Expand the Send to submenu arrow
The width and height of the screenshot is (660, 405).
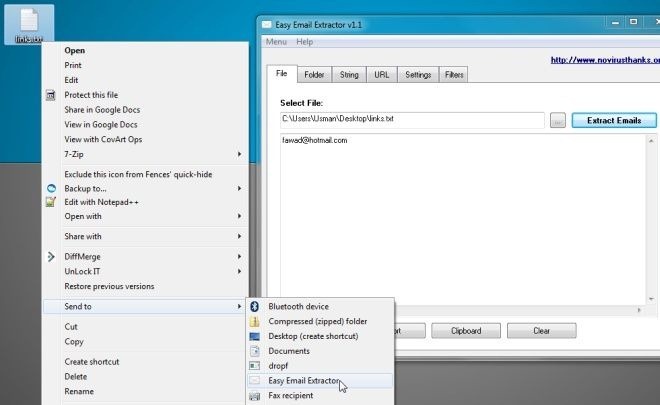[240, 306]
